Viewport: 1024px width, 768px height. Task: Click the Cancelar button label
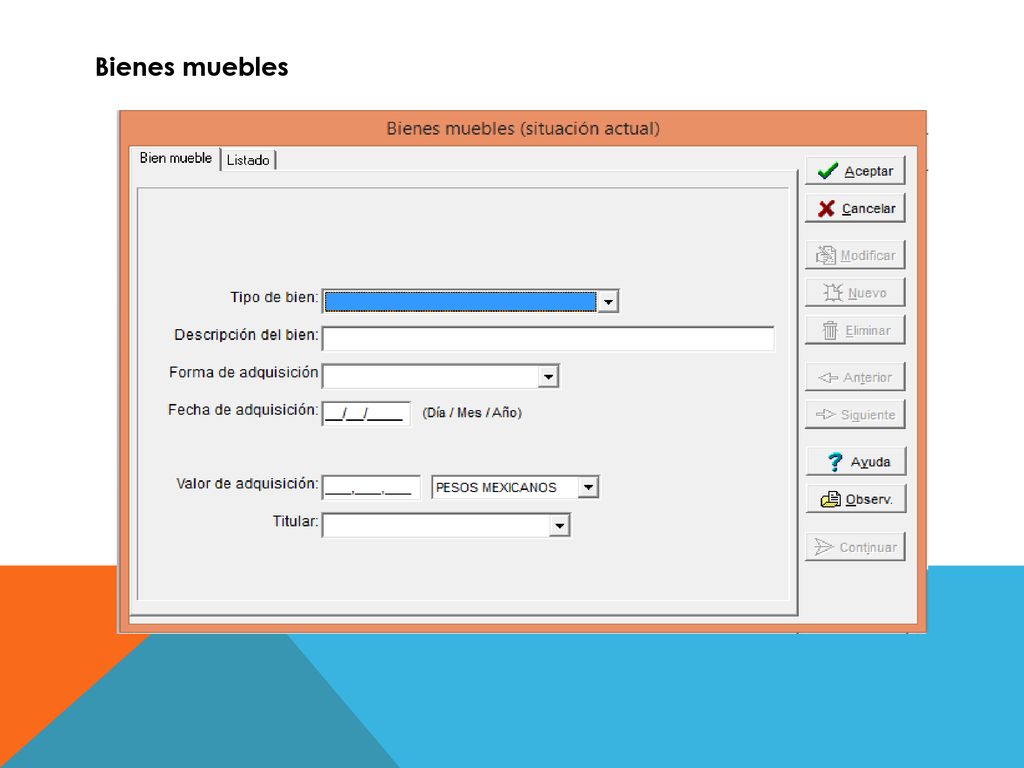pos(869,209)
